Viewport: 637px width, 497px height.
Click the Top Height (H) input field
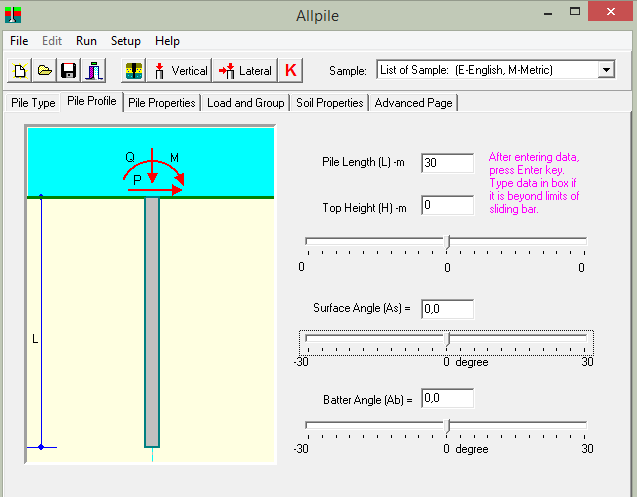[x=448, y=205]
